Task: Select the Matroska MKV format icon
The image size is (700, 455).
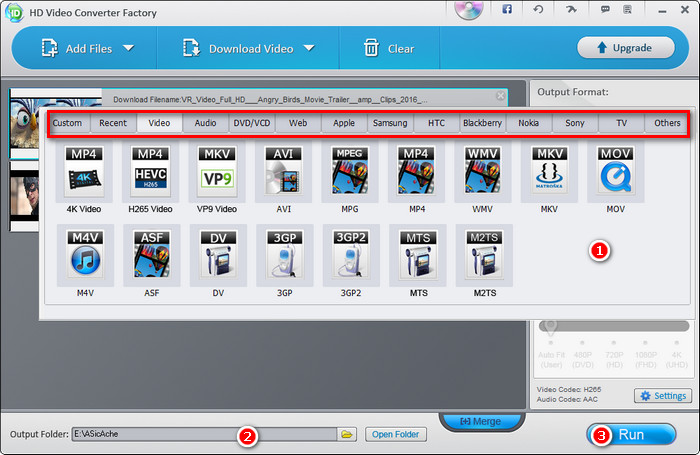Action: [549, 173]
